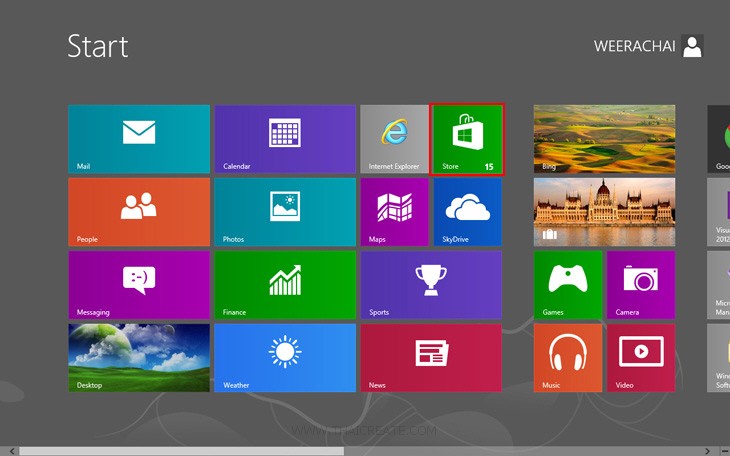Click the scrollbar right arrow
The image size is (730, 456).
707,451
